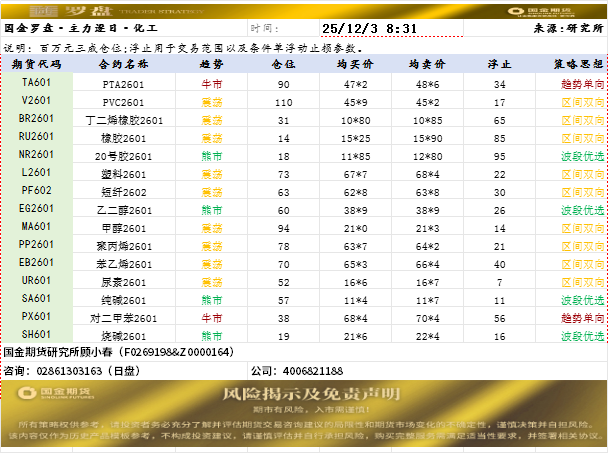The width and height of the screenshot is (608, 453).
Task: Select contract name 聚丙烯2601
Action: tap(124, 246)
